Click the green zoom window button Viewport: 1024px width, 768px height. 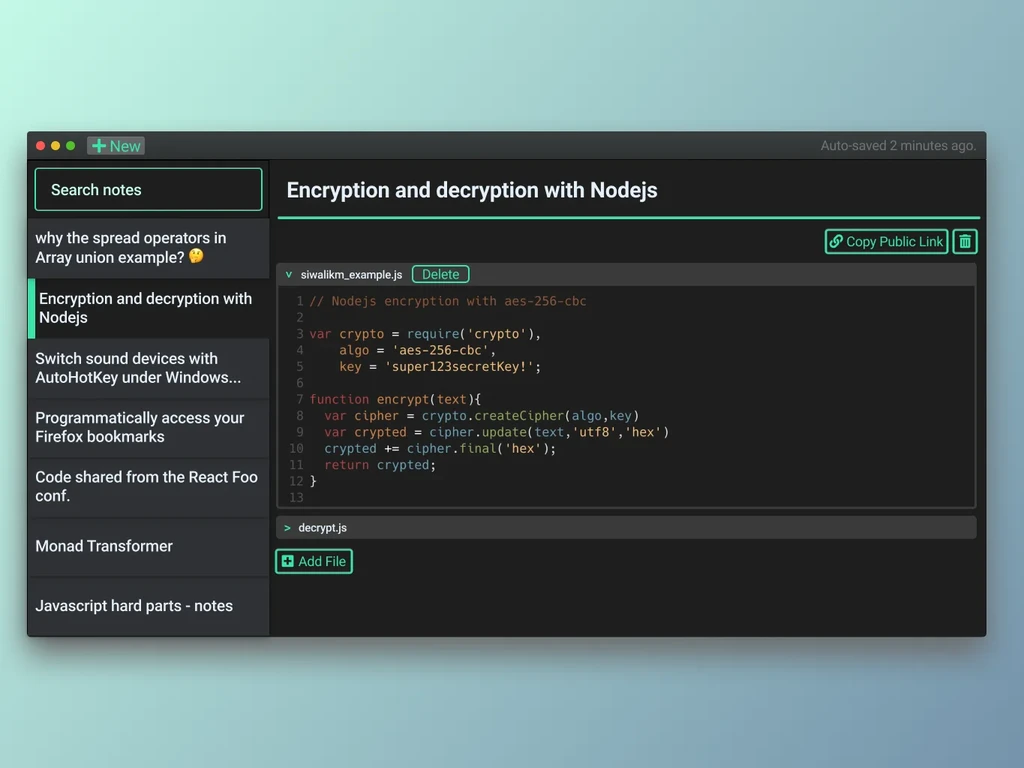(x=71, y=146)
